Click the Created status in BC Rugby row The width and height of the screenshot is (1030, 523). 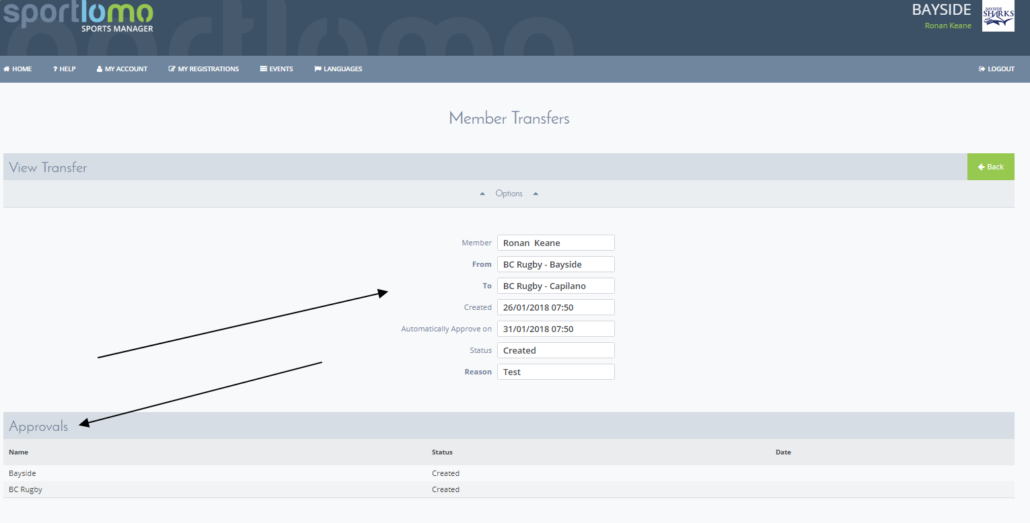[x=445, y=489]
